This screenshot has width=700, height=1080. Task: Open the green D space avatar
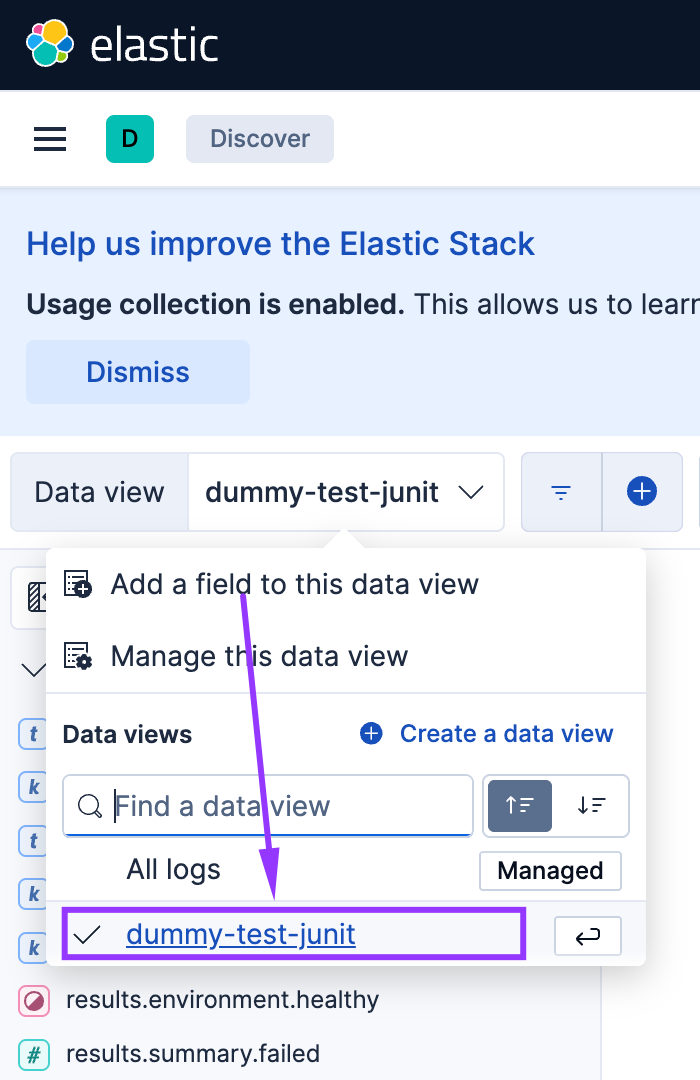click(130, 139)
